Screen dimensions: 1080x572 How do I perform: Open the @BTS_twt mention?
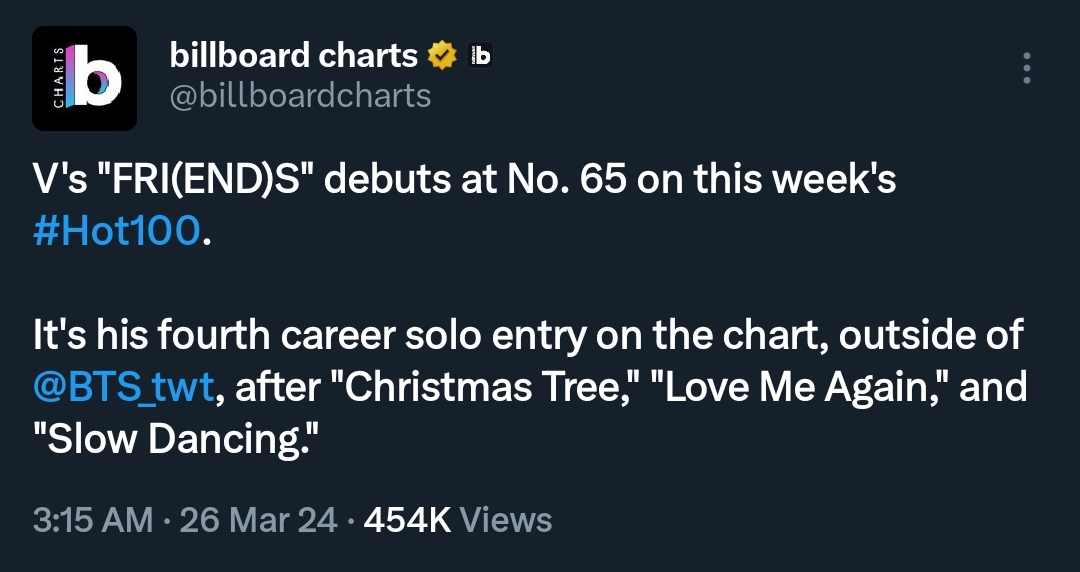click(122, 385)
